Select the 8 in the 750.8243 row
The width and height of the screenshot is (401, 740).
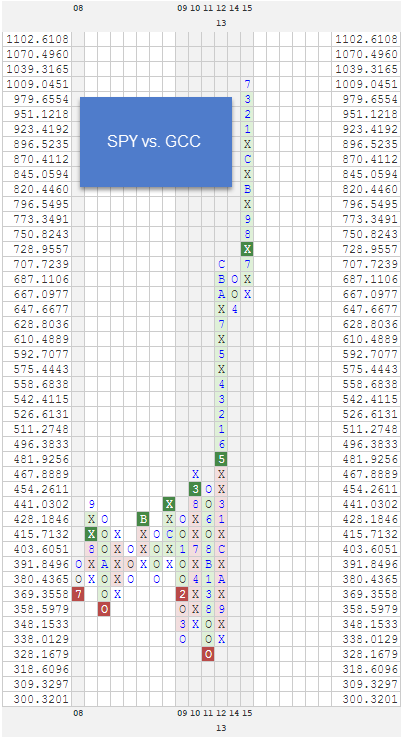pyautogui.click(x=247, y=234)
